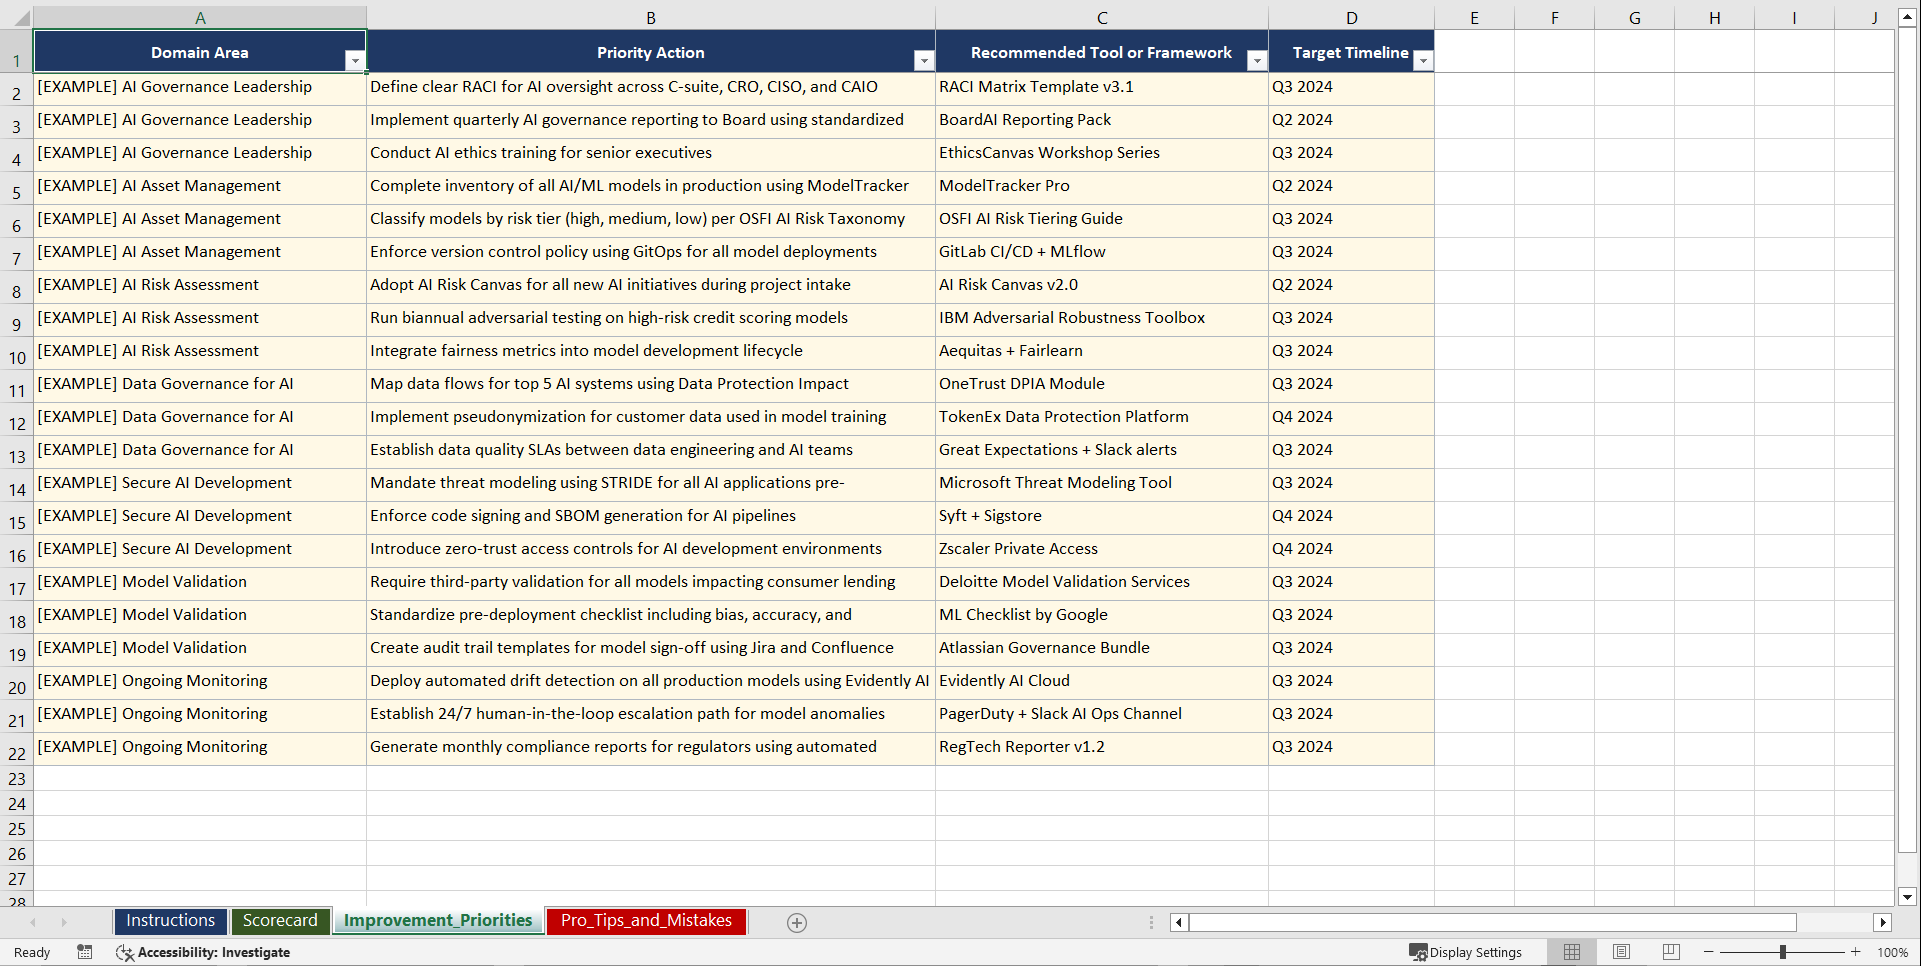Viewport: 1921px width, 966px height.
Task: Switch to Normal view in the status bar
Action: click(x=1571, y=952)
